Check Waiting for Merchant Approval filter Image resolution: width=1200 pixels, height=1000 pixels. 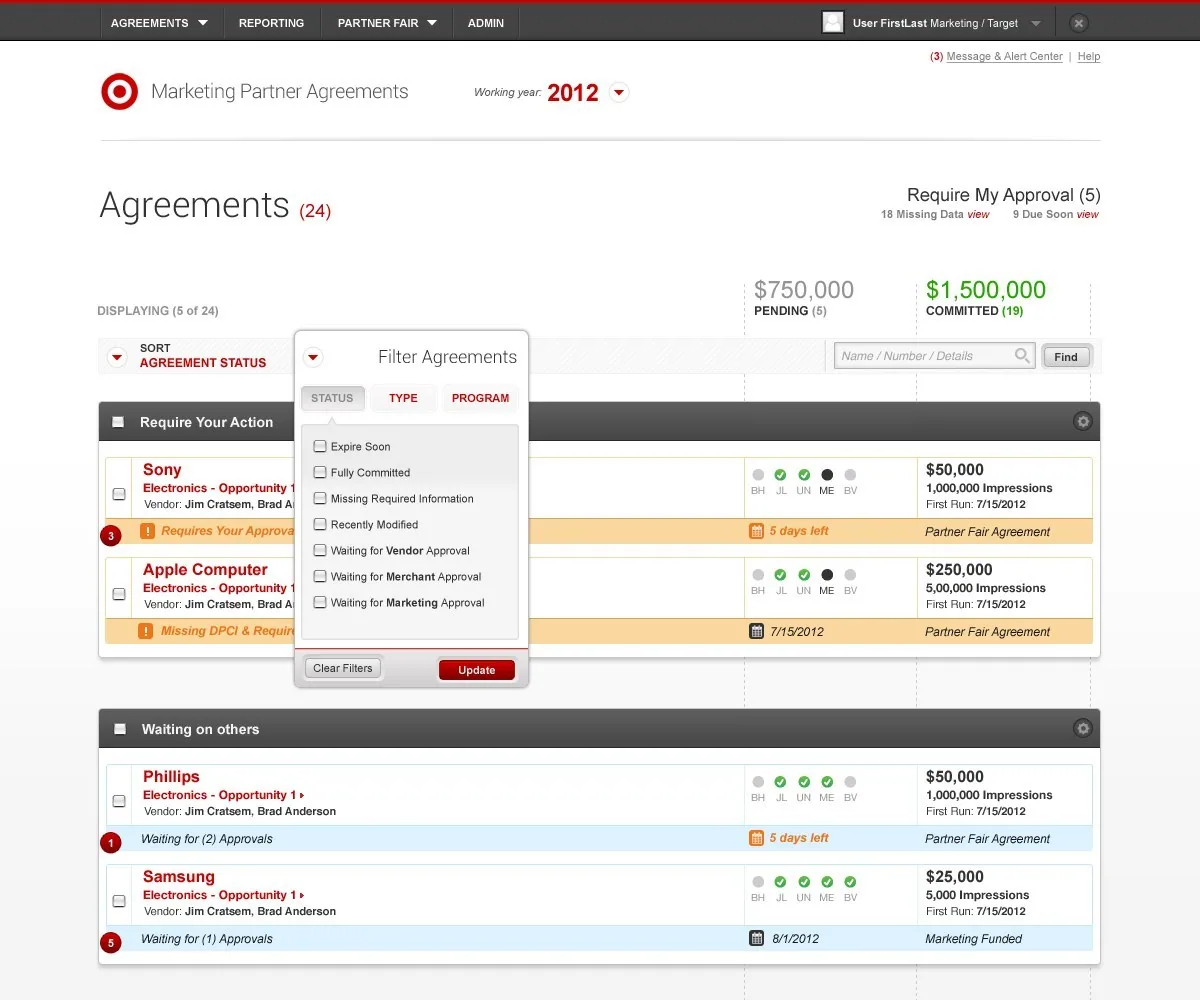pyautogui.click(x=320, y=576)
